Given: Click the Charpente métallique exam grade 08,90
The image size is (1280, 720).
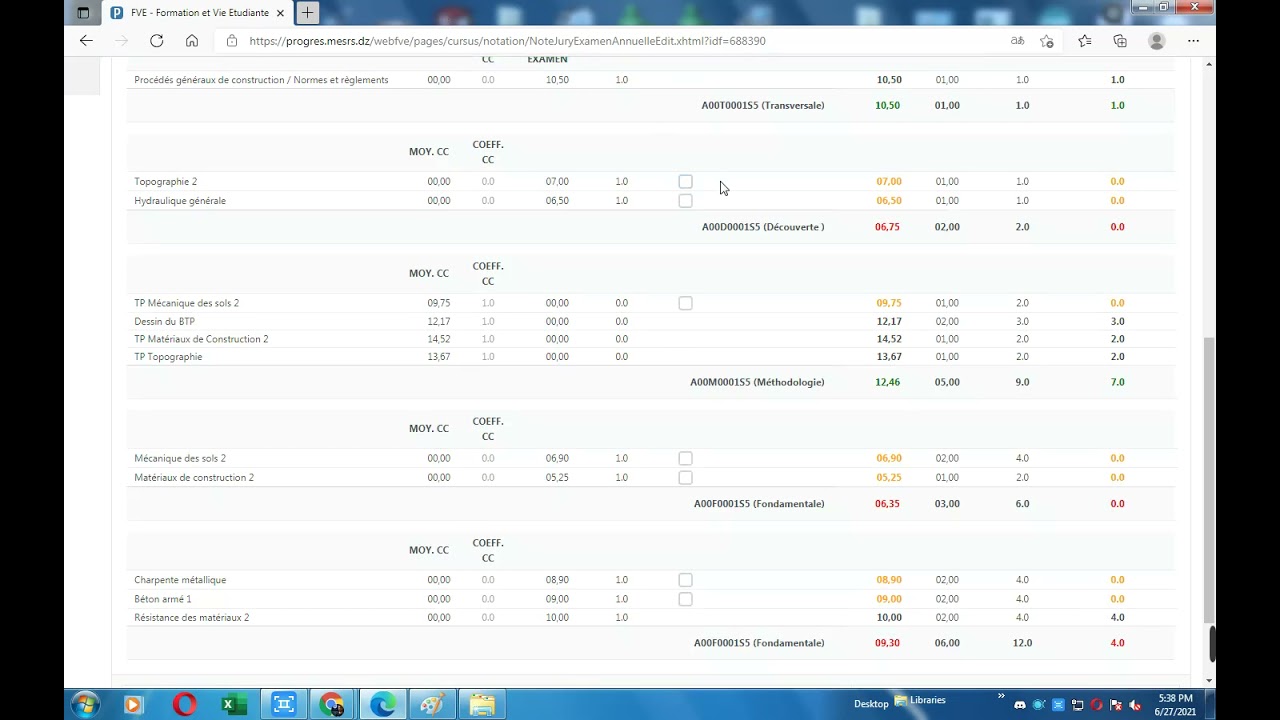Looking at the screenshot, I should coord(557,580).
